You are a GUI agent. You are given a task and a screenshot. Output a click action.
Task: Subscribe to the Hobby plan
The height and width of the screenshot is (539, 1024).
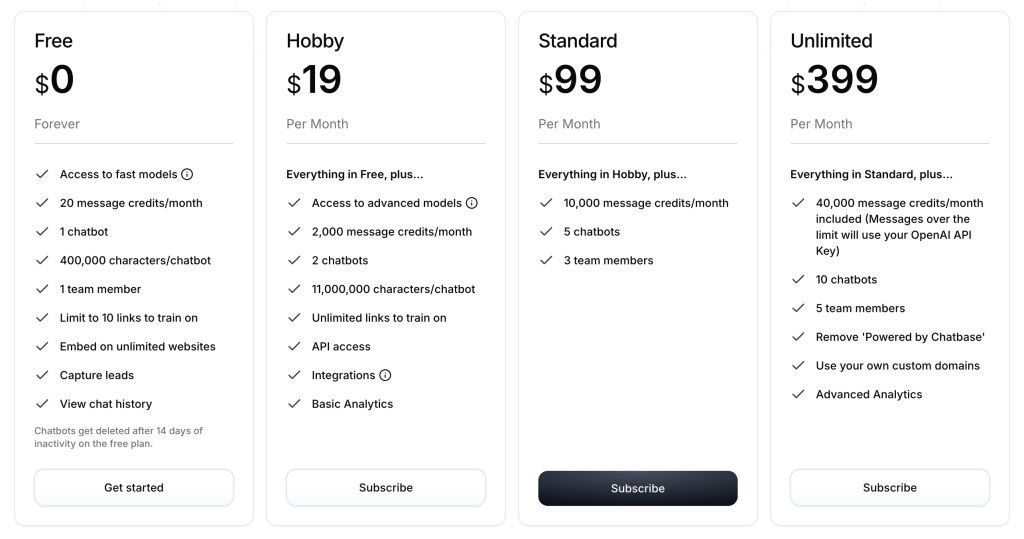pos(386,488)
